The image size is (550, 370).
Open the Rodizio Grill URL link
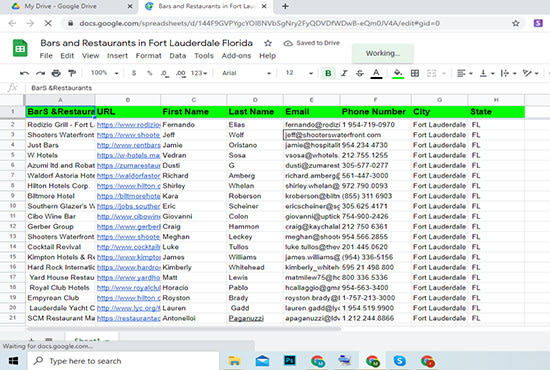click(128, 125)
